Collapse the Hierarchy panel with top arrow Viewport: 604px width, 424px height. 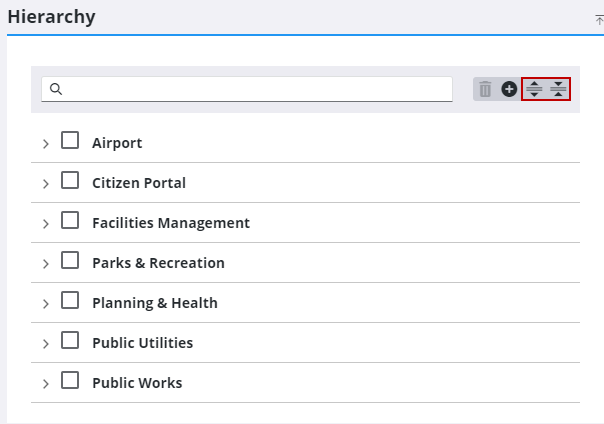pos(599,19)
